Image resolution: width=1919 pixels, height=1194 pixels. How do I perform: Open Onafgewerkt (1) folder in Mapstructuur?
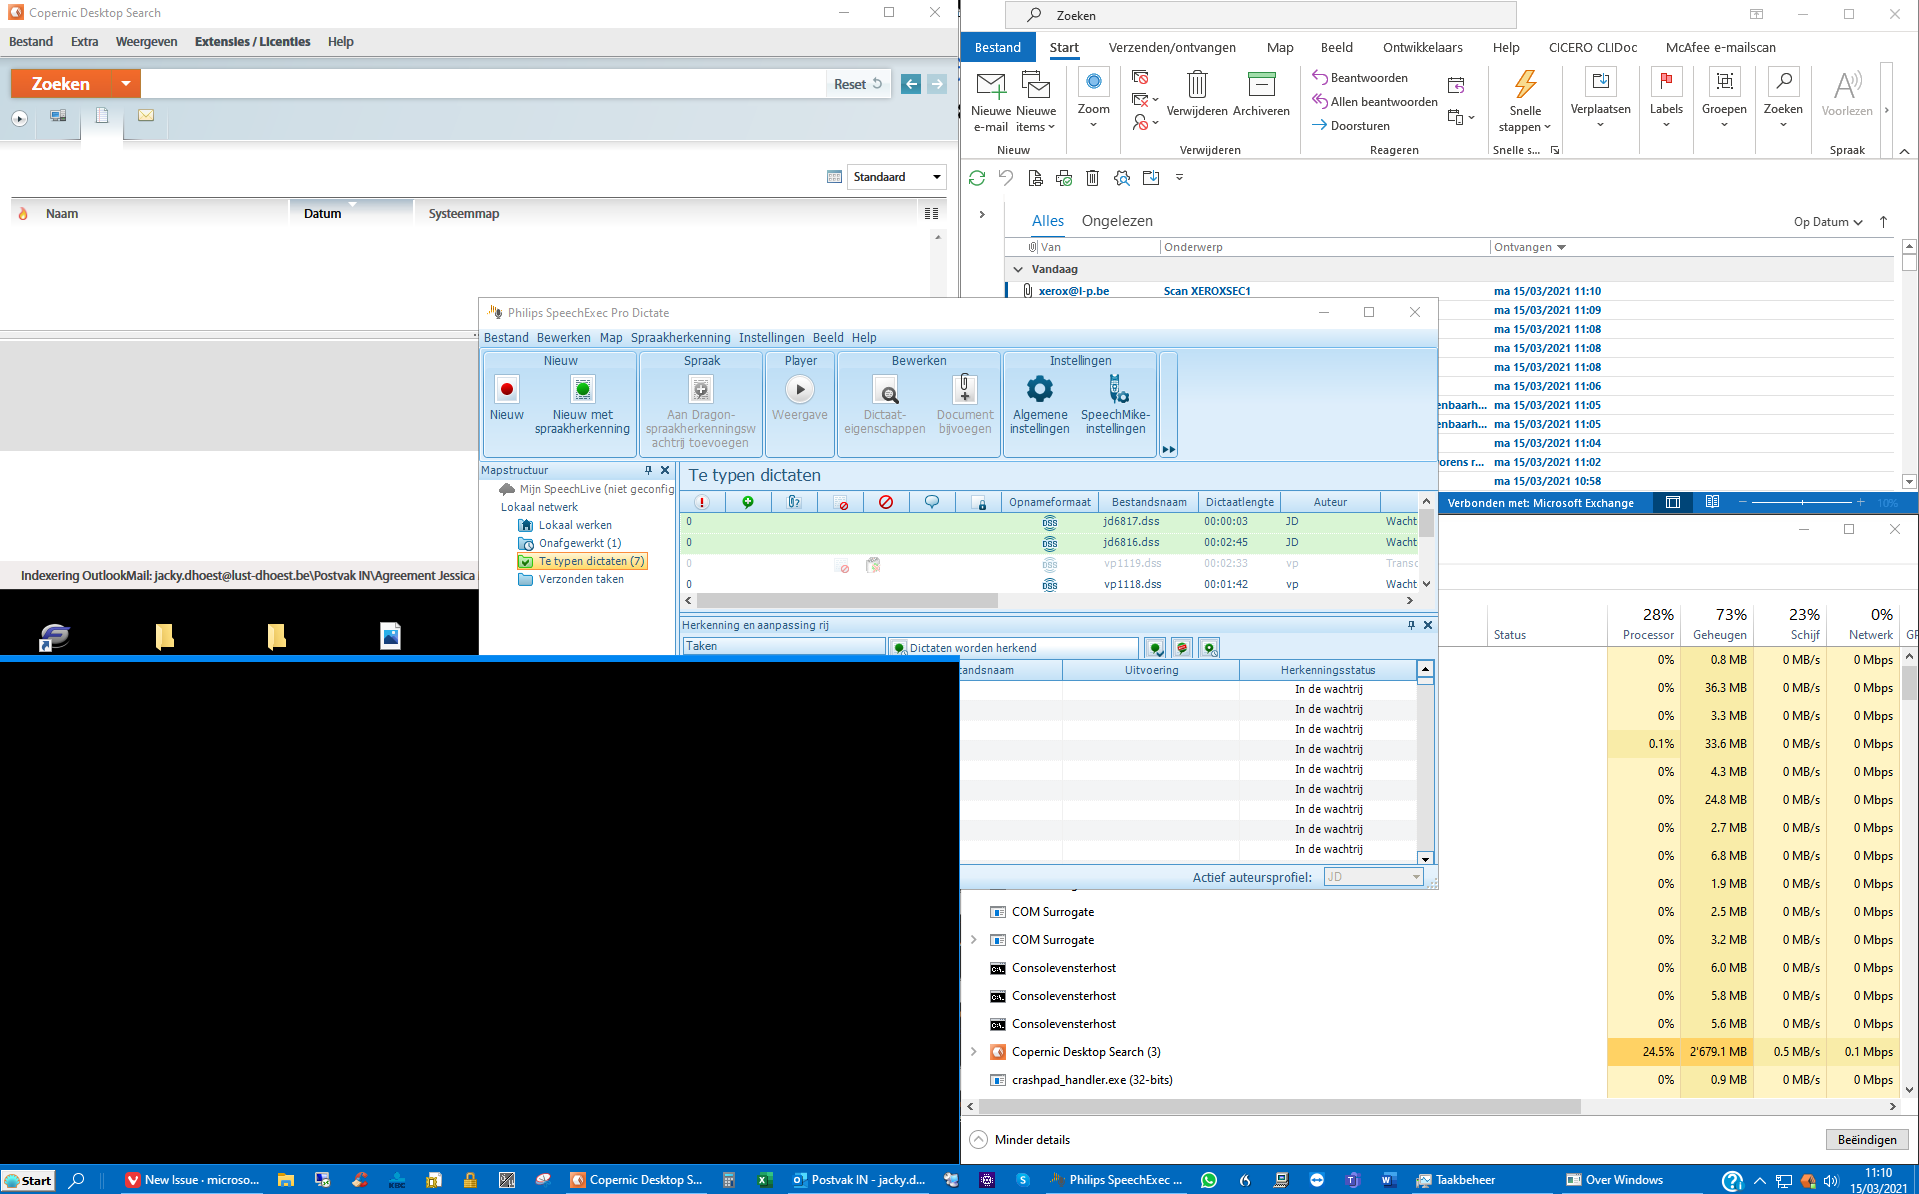coord(579,543)
